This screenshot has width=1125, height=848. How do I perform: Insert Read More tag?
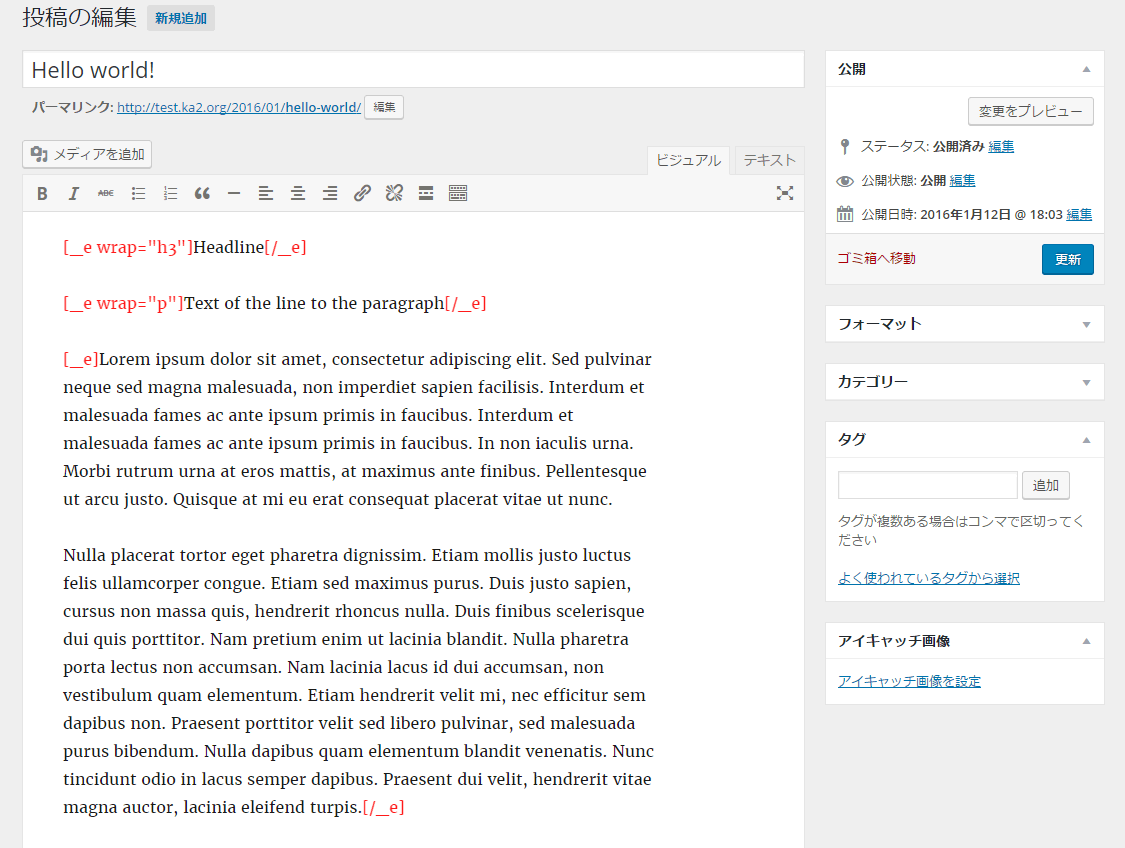click(x=426, y=194)
